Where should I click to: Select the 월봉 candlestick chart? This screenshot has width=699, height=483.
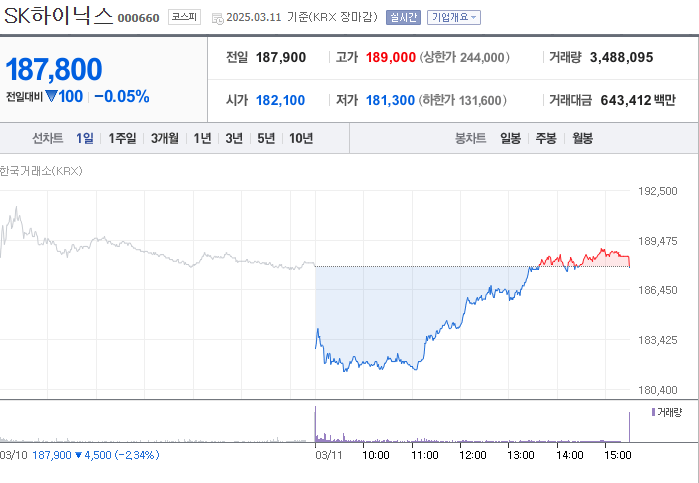[x=583, y=138]
